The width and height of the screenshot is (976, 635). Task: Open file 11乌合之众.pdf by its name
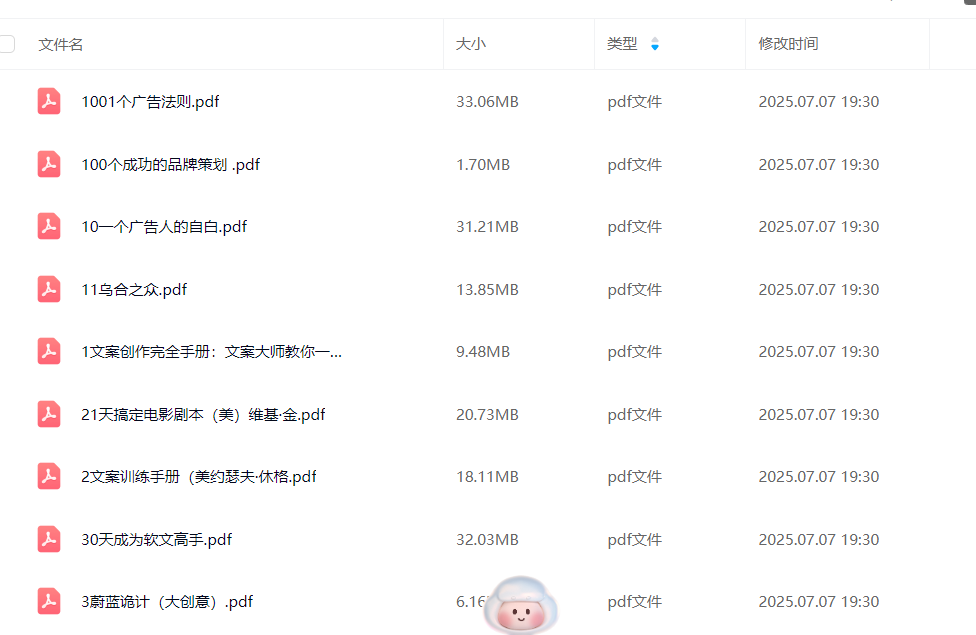[134, 290]
